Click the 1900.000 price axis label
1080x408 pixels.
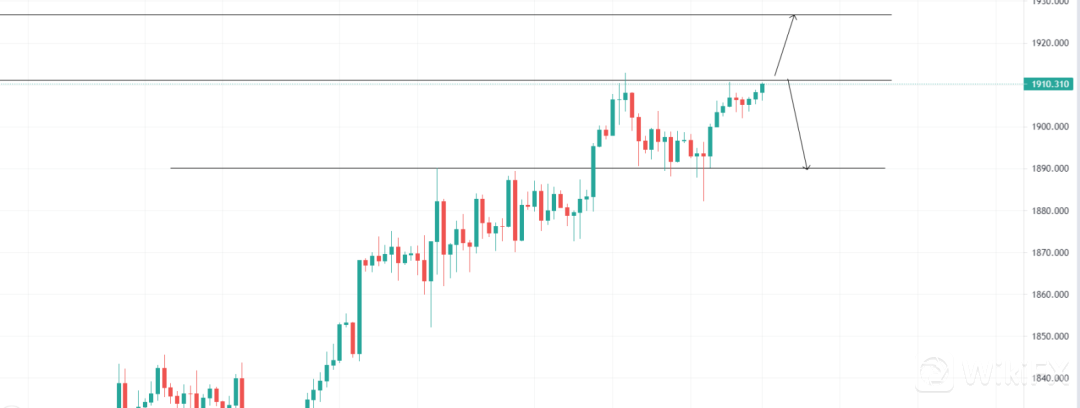(x=1054, y=127)
